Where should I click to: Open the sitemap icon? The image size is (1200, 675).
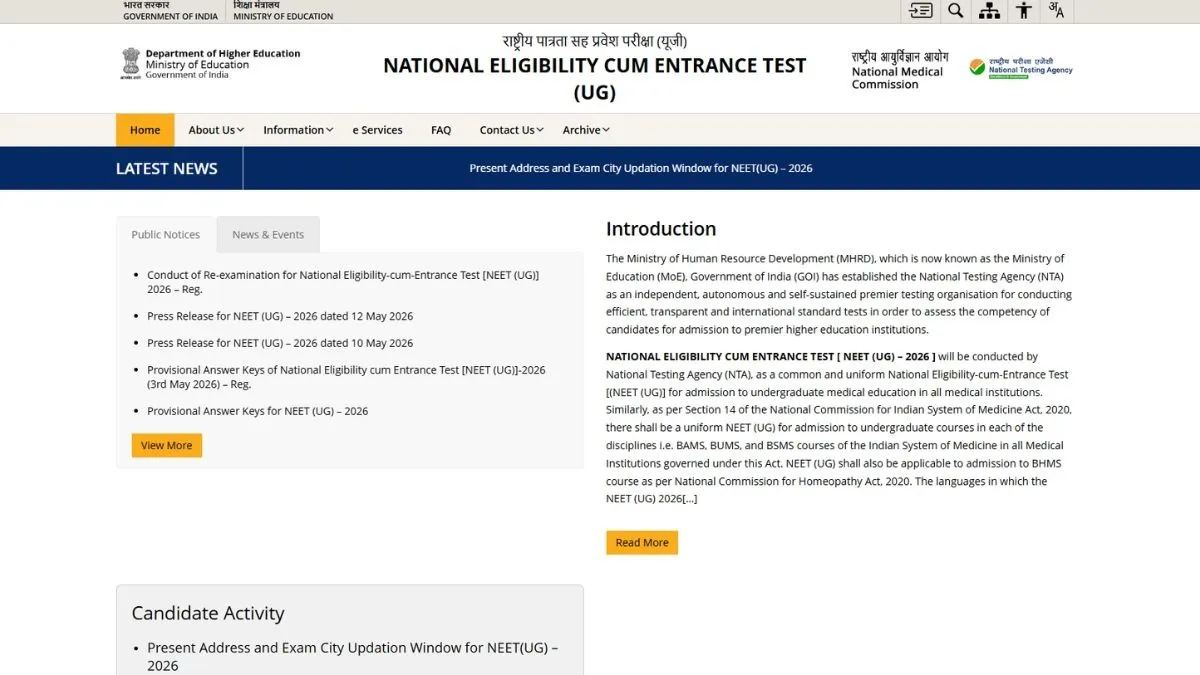pos(989,10)
